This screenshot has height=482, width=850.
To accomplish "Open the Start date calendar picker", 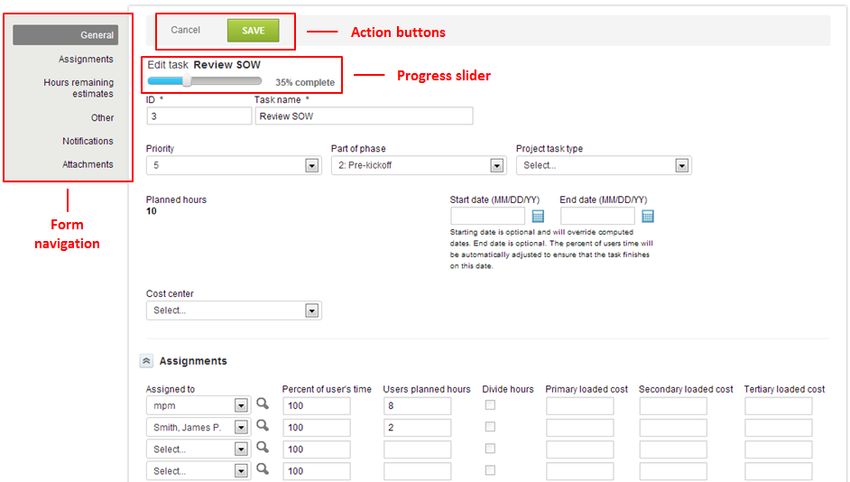I will [x=538, y=216].
